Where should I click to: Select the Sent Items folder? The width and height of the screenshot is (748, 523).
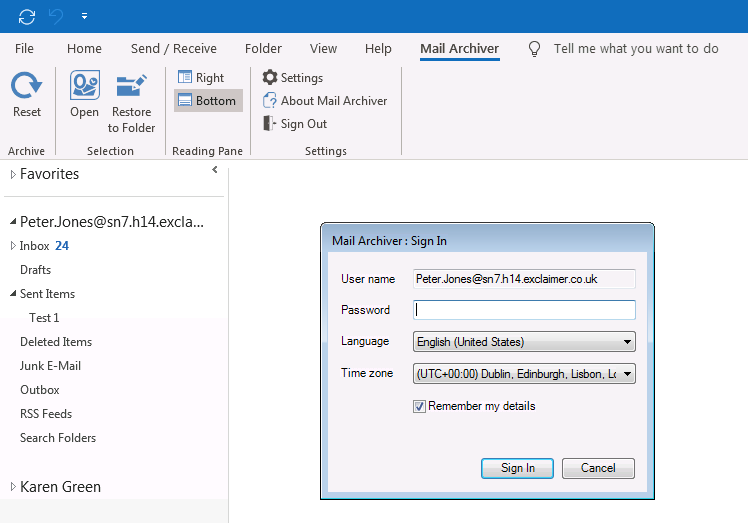pyautogui.click(x=47, y=294)
